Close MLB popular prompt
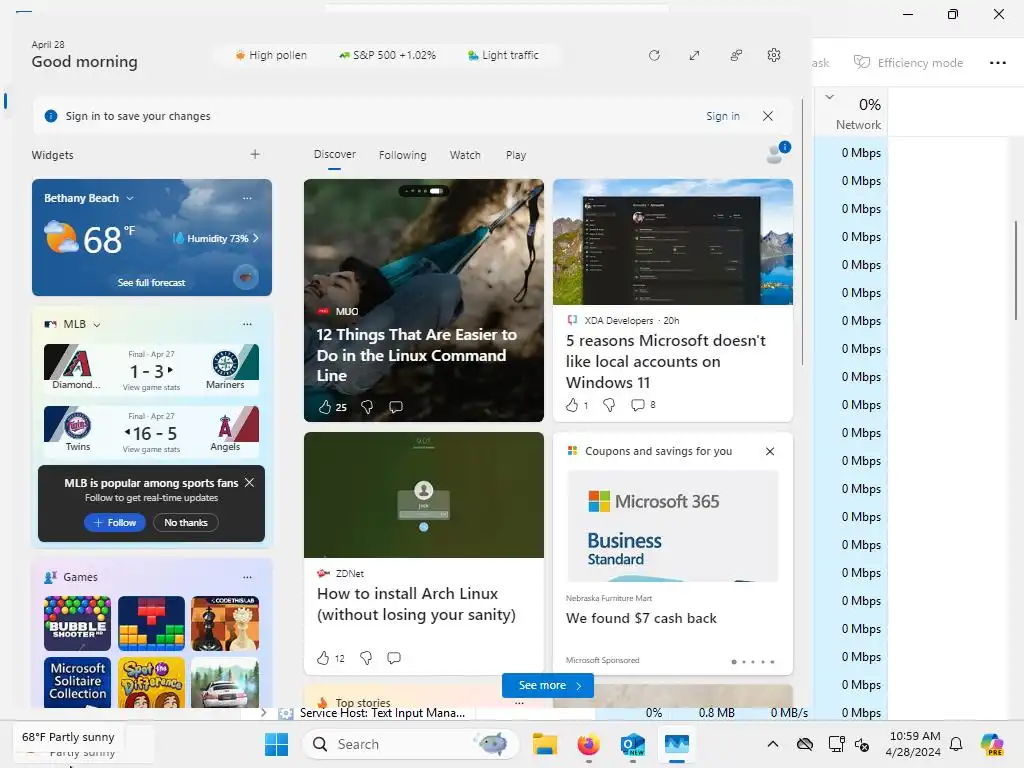Image resolution: width=1024 pixels, height=768 pixels. [x=249, y=483]
